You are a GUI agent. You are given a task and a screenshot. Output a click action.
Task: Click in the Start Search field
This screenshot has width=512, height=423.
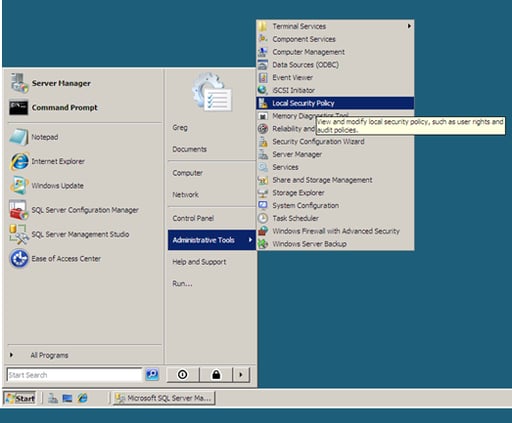point(74,375)
